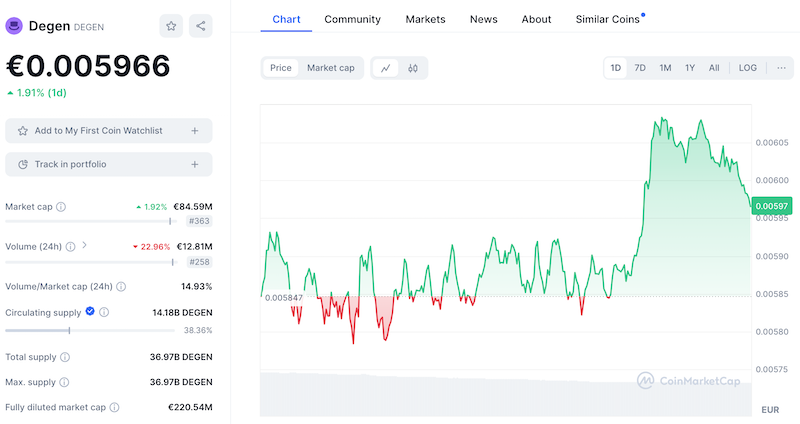Click the #258 volume rank badge
This screenshot has height=424, width=800.
[x=199, y=262]
